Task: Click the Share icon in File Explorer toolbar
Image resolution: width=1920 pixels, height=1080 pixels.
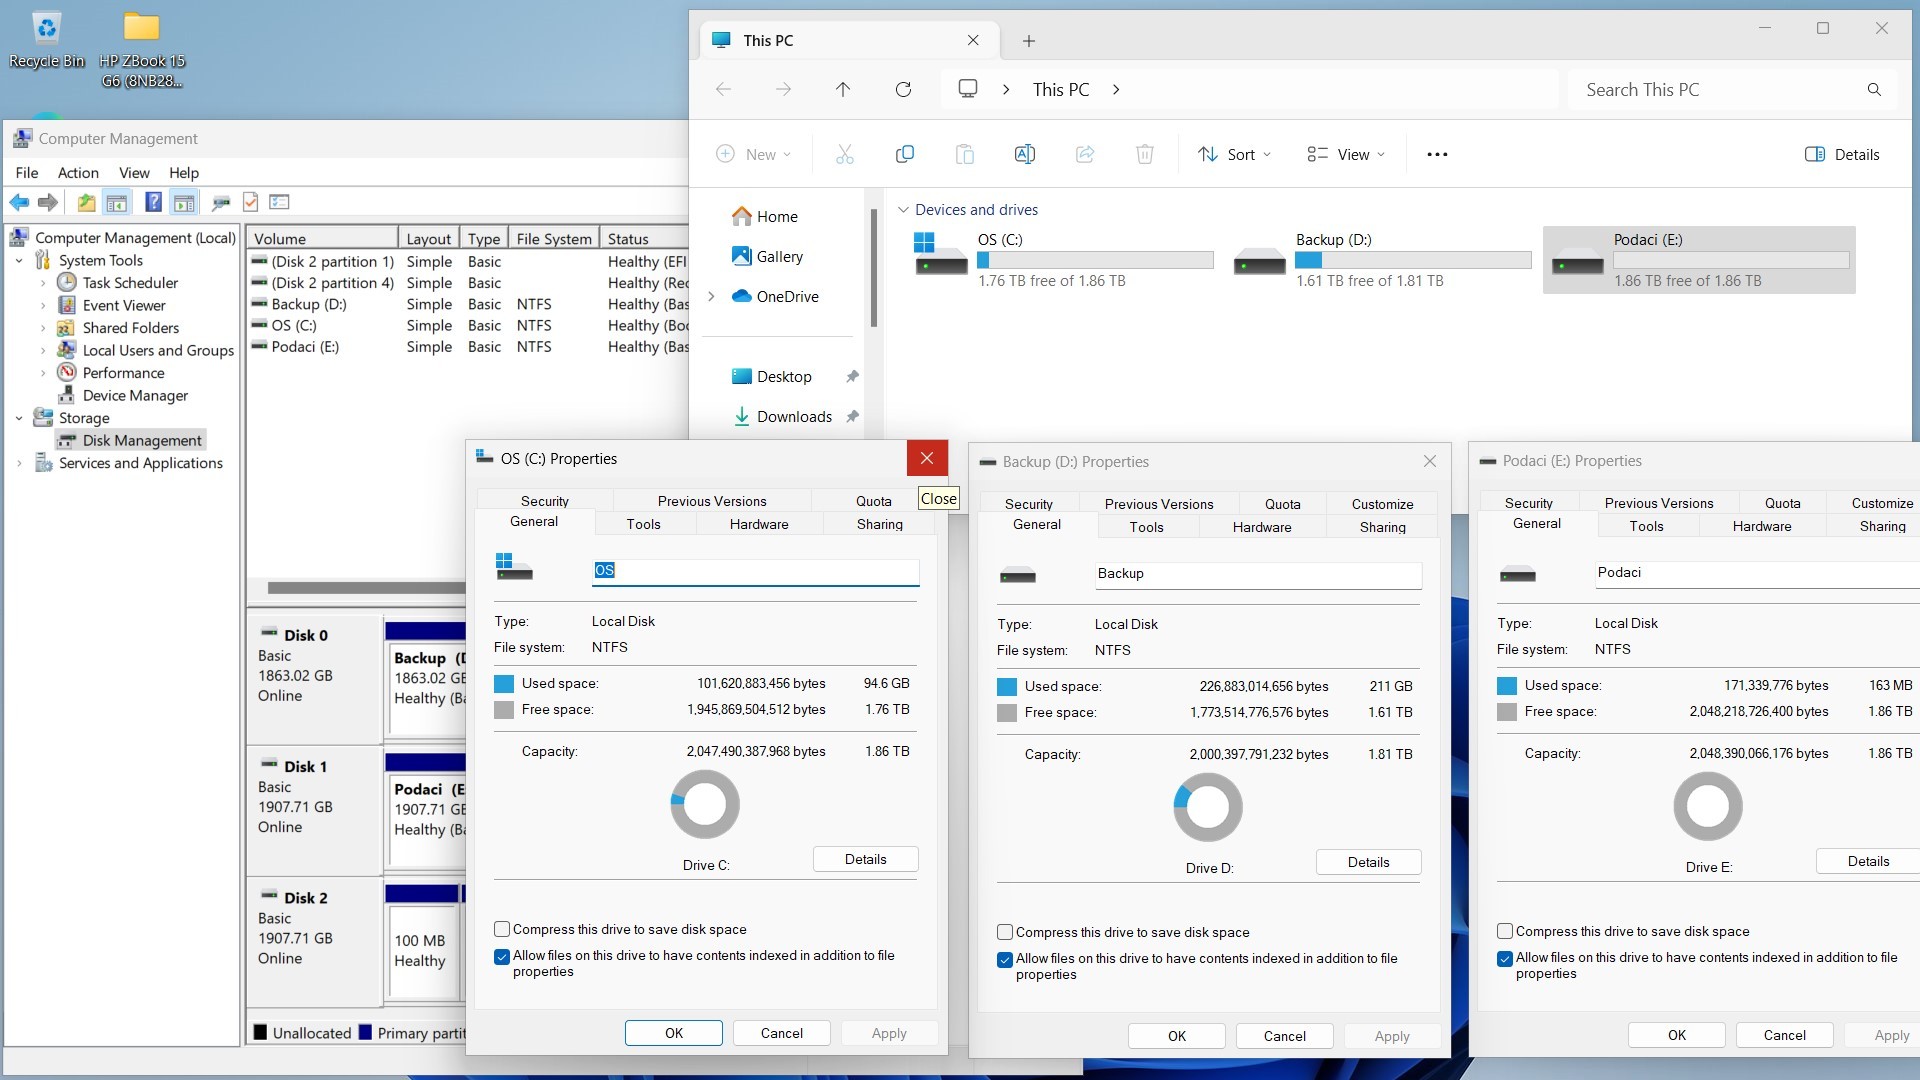Action: [x=1085, y=154]
